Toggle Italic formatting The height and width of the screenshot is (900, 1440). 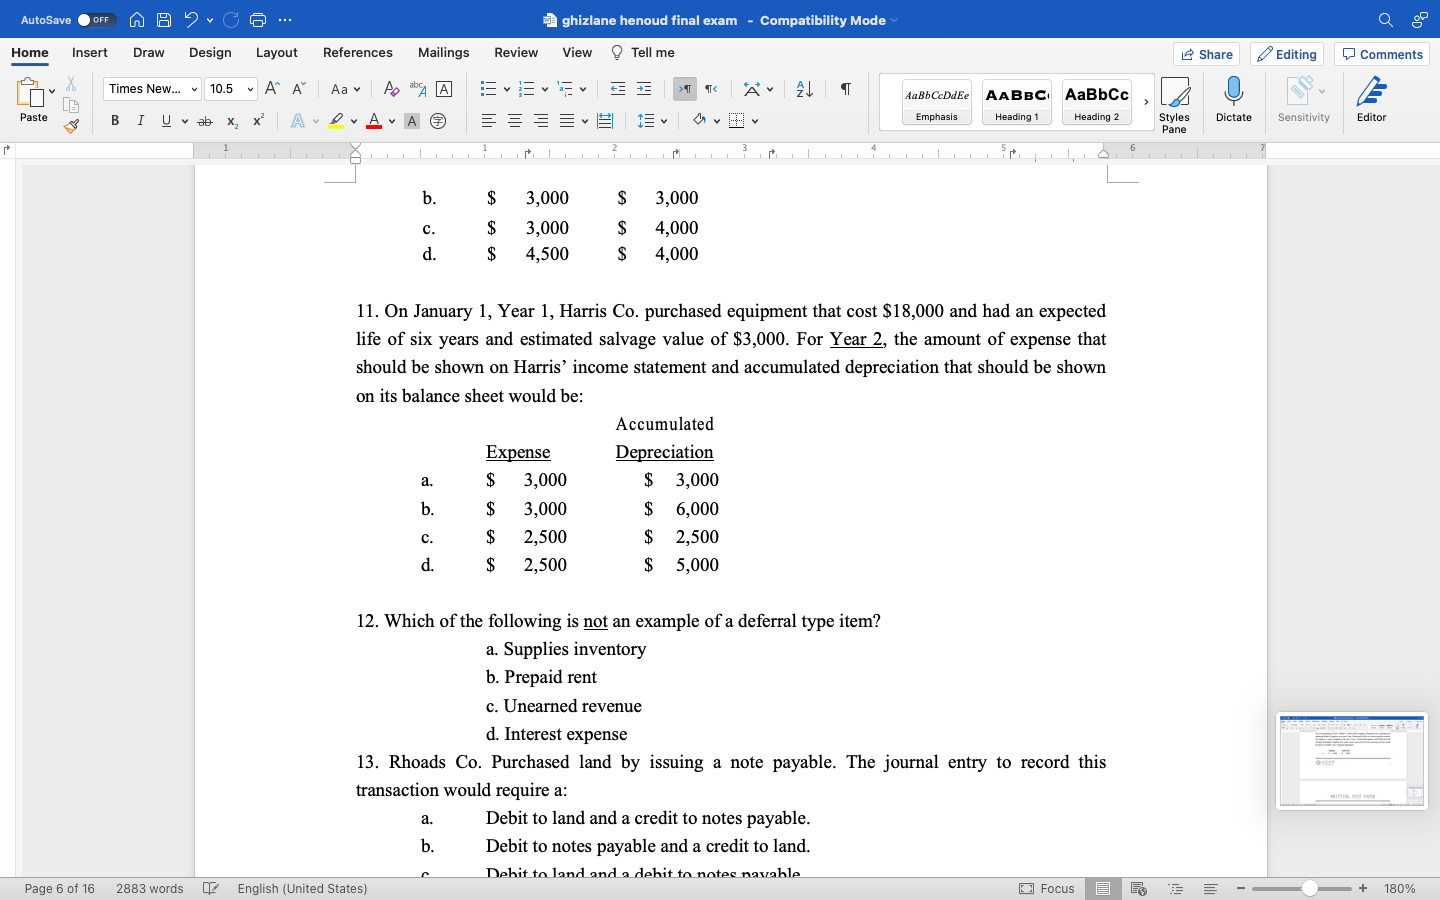coord(140,121)
